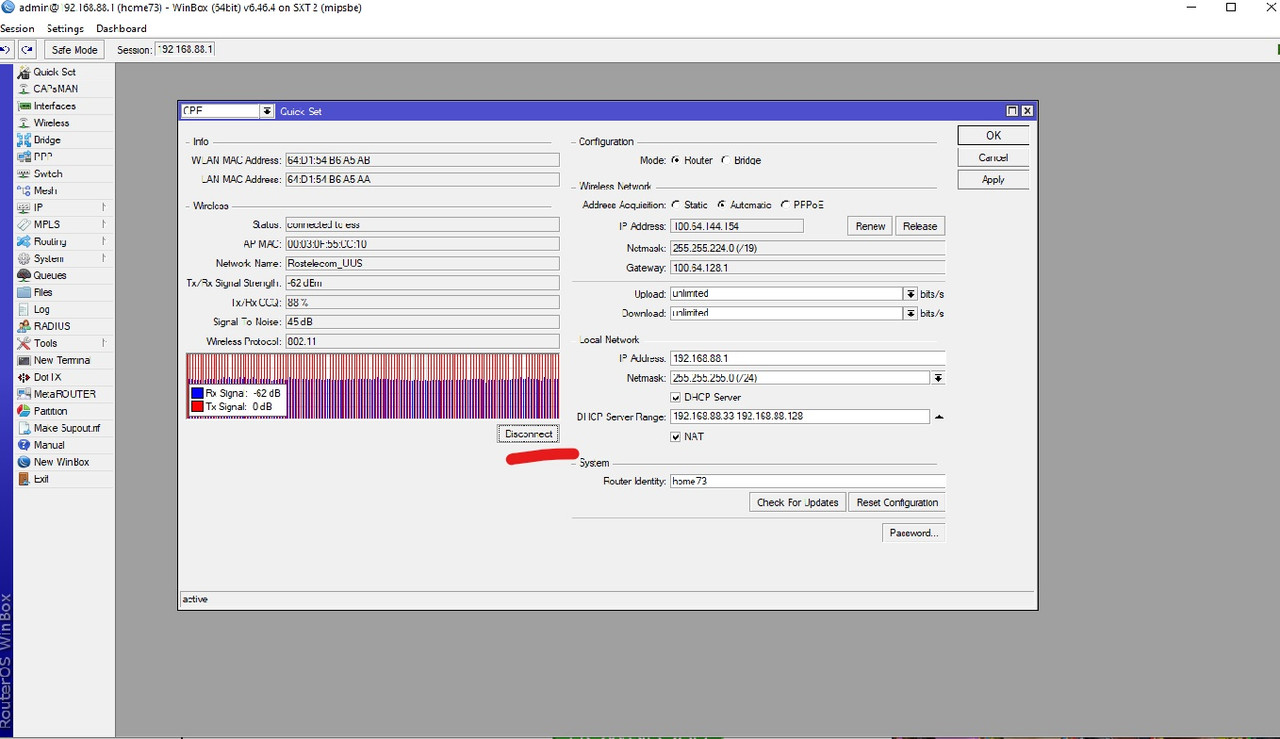Open the PPP sidebar entry
The height and width of the screenshot is (739, 1280).
click(42, 157)
